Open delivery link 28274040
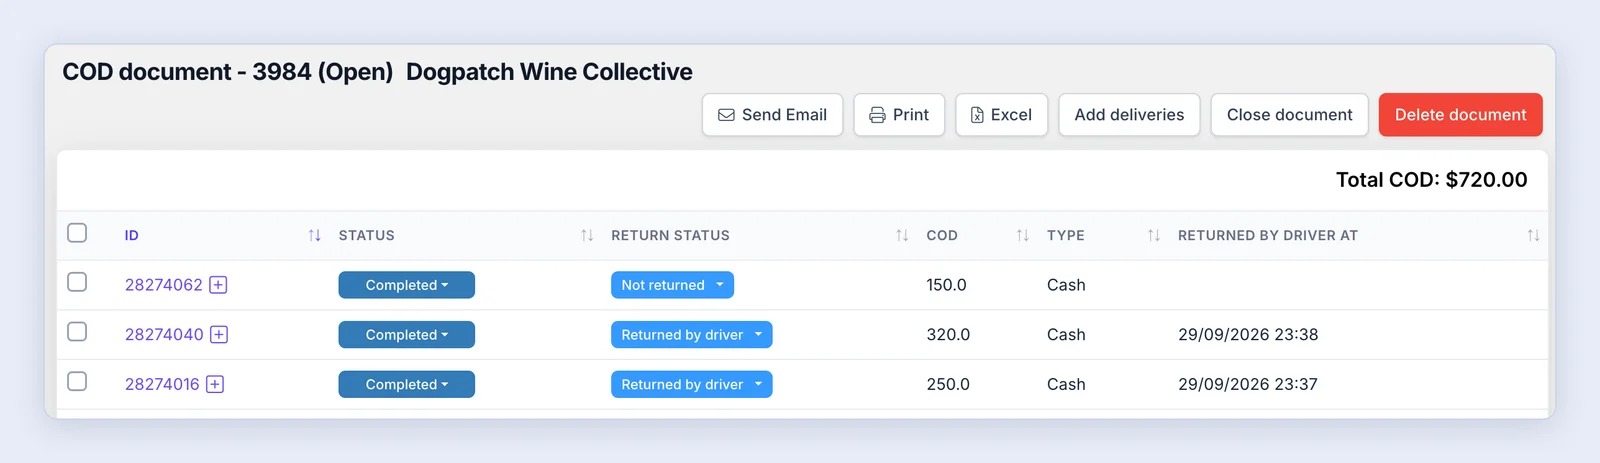1600x463 pixels. 164,335
